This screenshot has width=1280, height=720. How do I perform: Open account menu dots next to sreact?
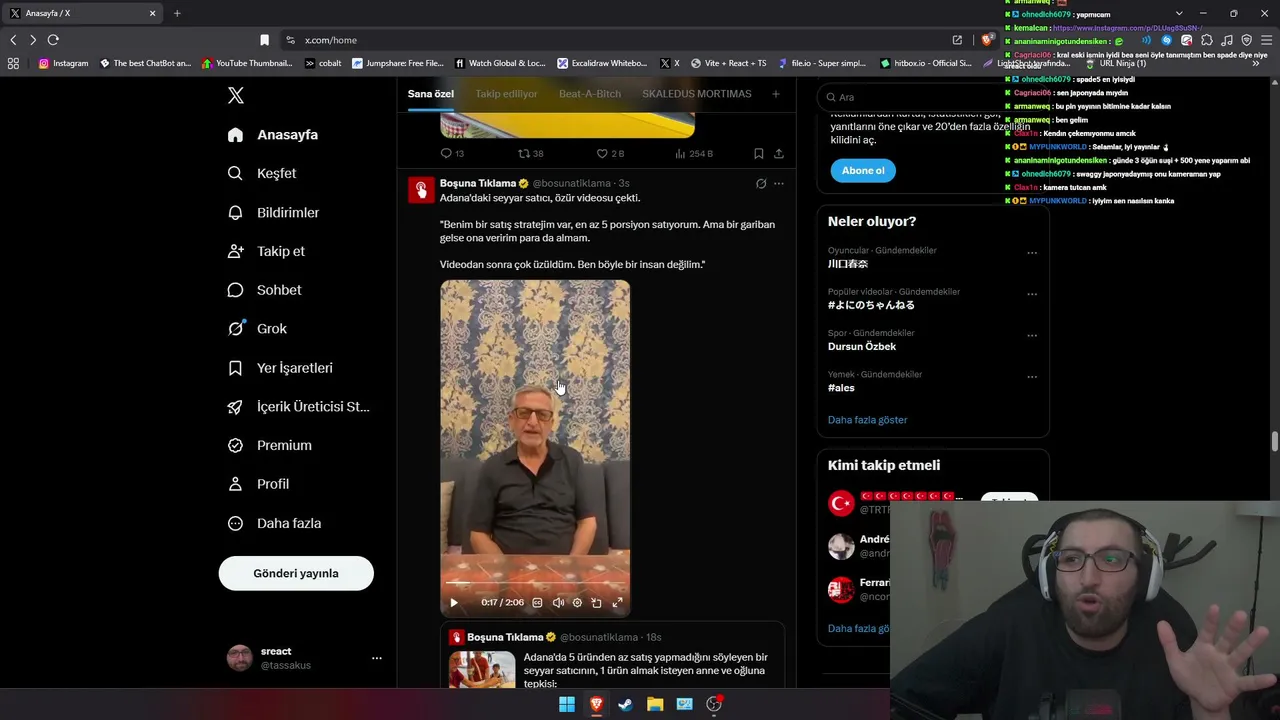point(377,658)
